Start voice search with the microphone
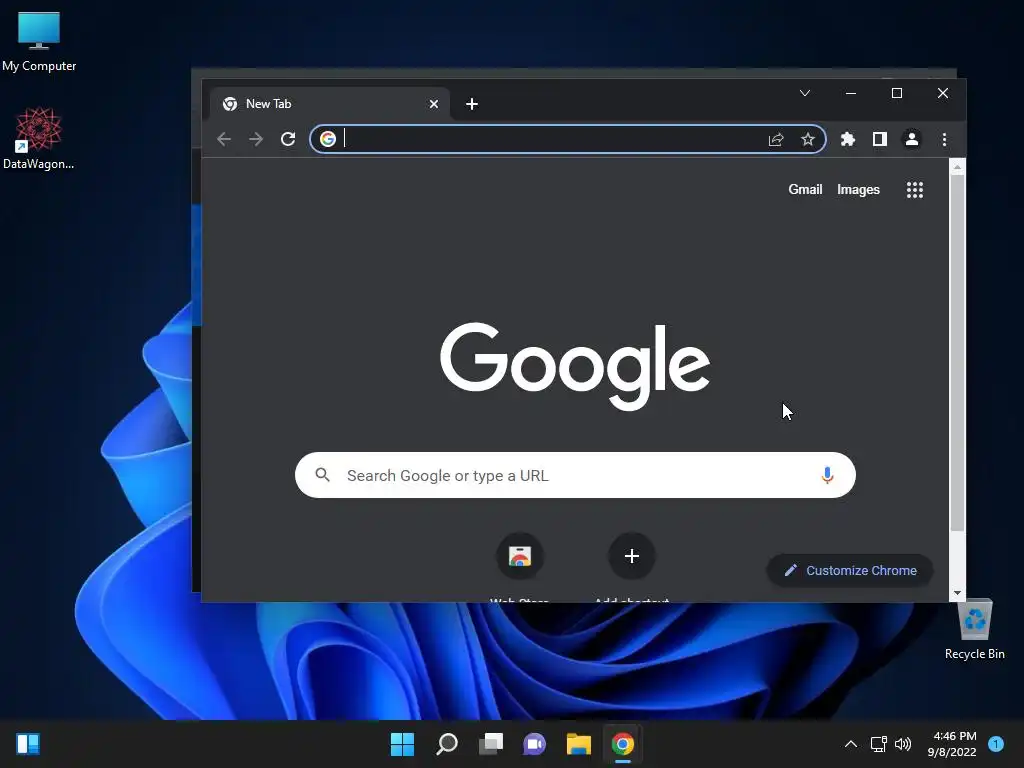Screen dimensions: 1024x768 tap(827, 475)
